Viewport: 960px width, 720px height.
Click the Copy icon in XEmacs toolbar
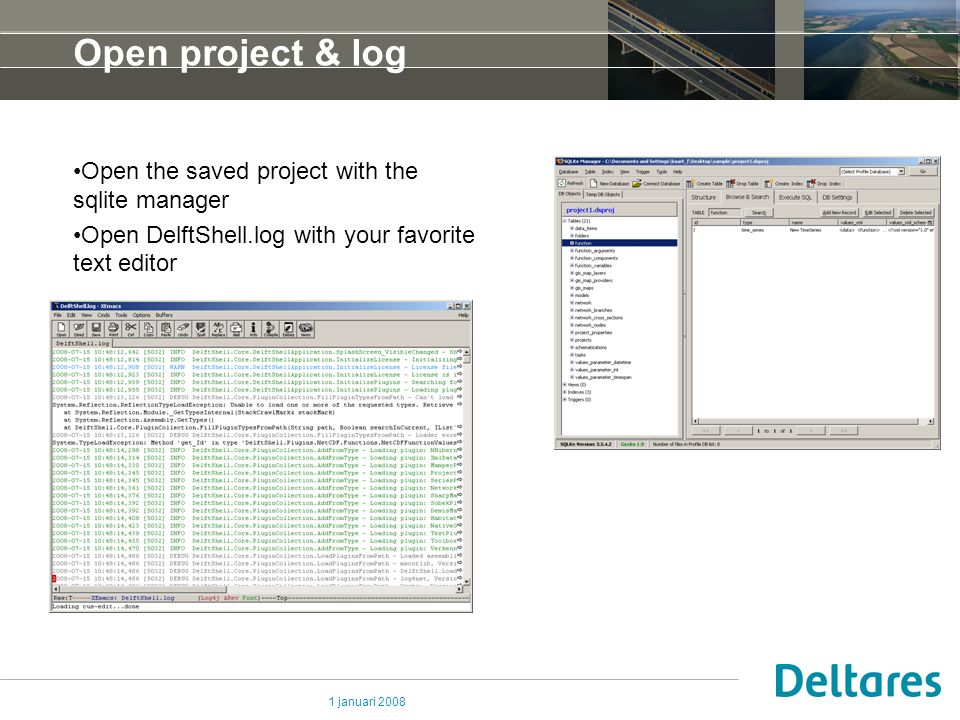pos(148,329)
